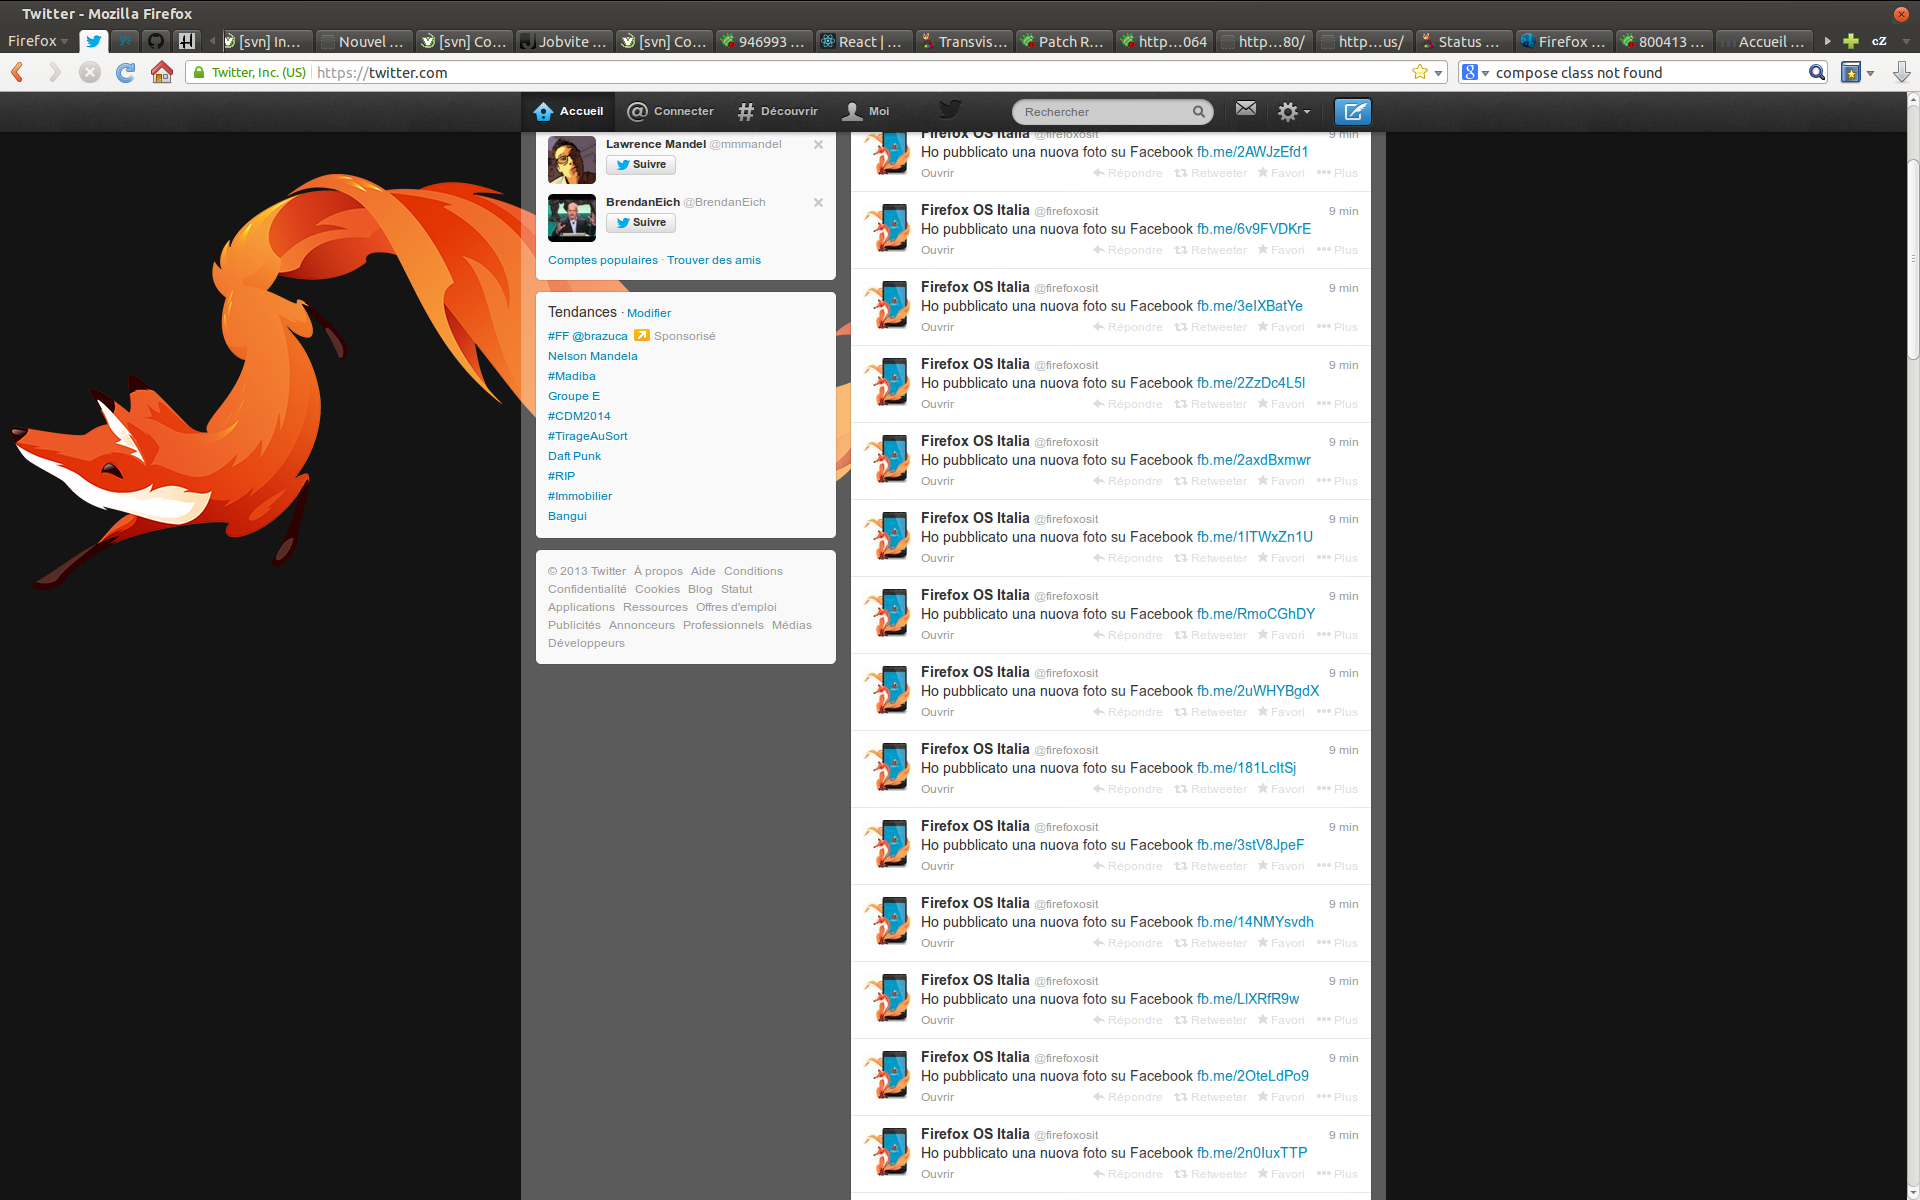Open the list all tabs dropdown
The height and width of the screenshot is (1200, 1920).
coord(1905,42)
